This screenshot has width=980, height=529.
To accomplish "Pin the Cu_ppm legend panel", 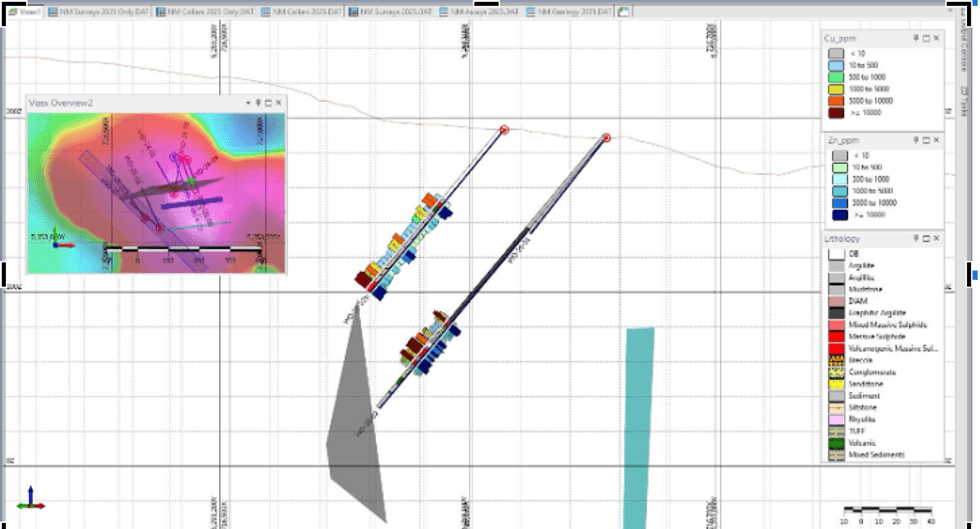I will pyautogui.click(x=916, y=38).
